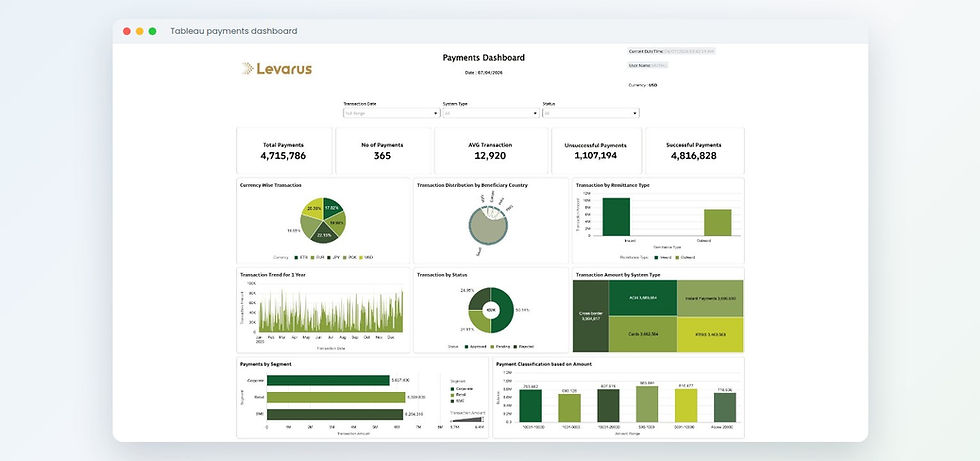Select the Total Payments 4,715,786 card
The width and height of the screenshot is (980, 461).
tap(283, 151)
